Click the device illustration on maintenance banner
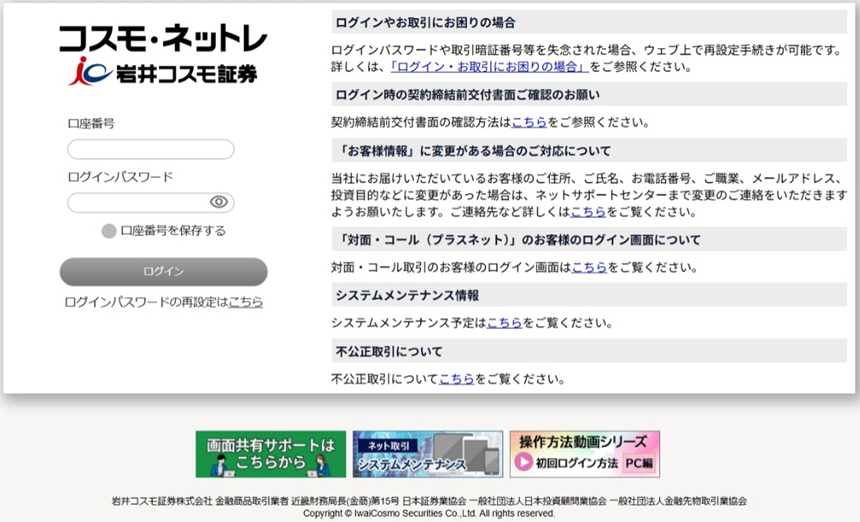Image resolution: width=860 pixels, height=522 pixels. pos(477,456)
